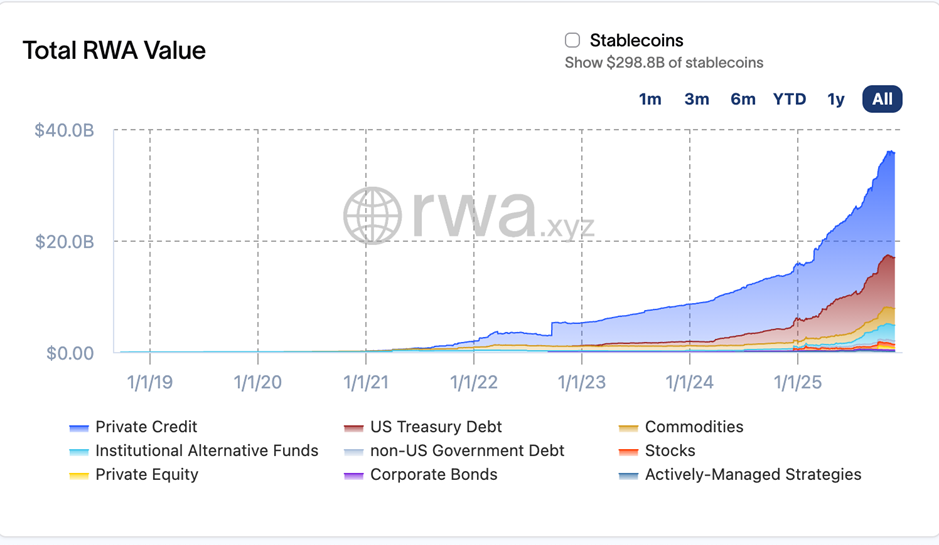Click the Private Equity legend icon
Viewport: 939px width, 545px height.
coord(79,476)
